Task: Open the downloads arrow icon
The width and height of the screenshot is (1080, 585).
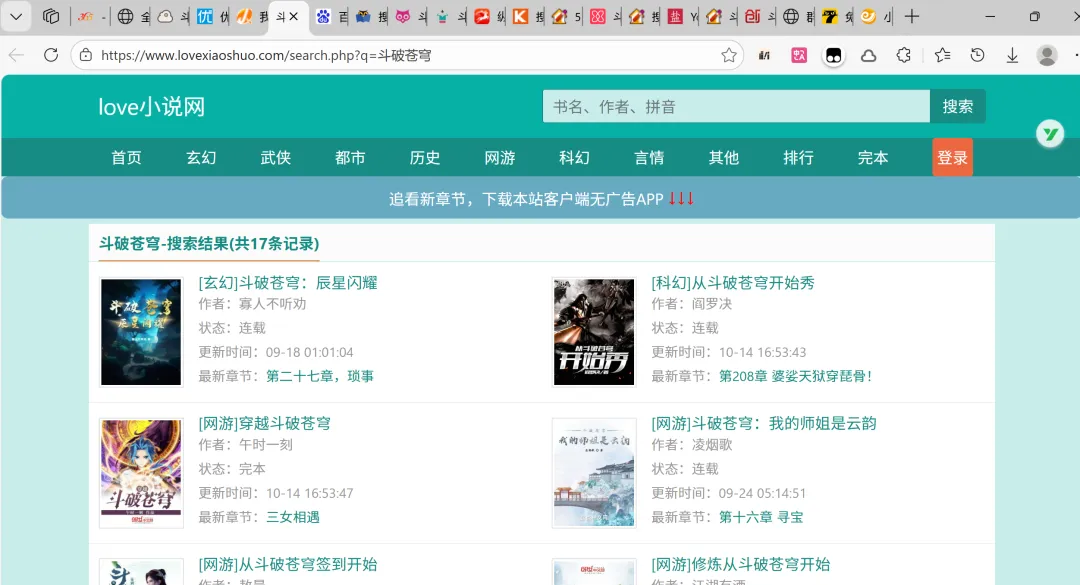Action: pos(1012,55)
